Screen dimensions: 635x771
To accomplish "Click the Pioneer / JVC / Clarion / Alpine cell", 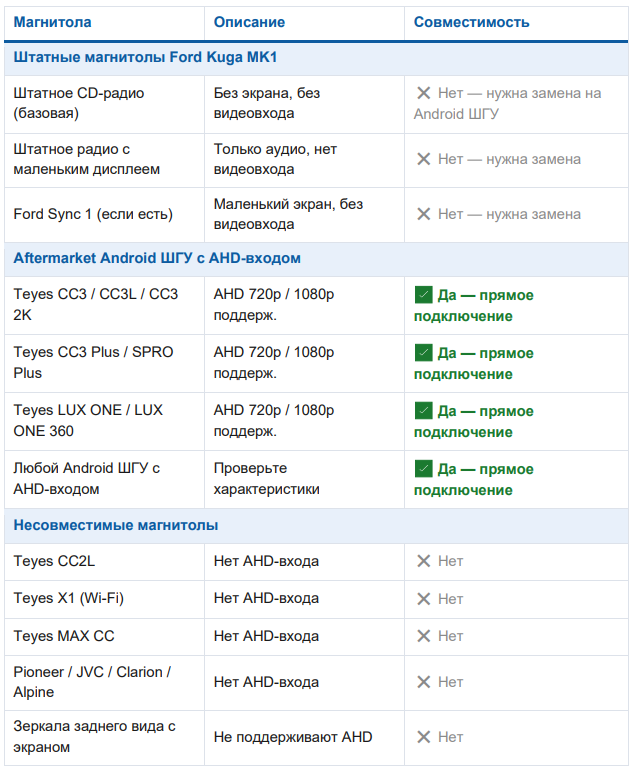I will pos(104,682).
